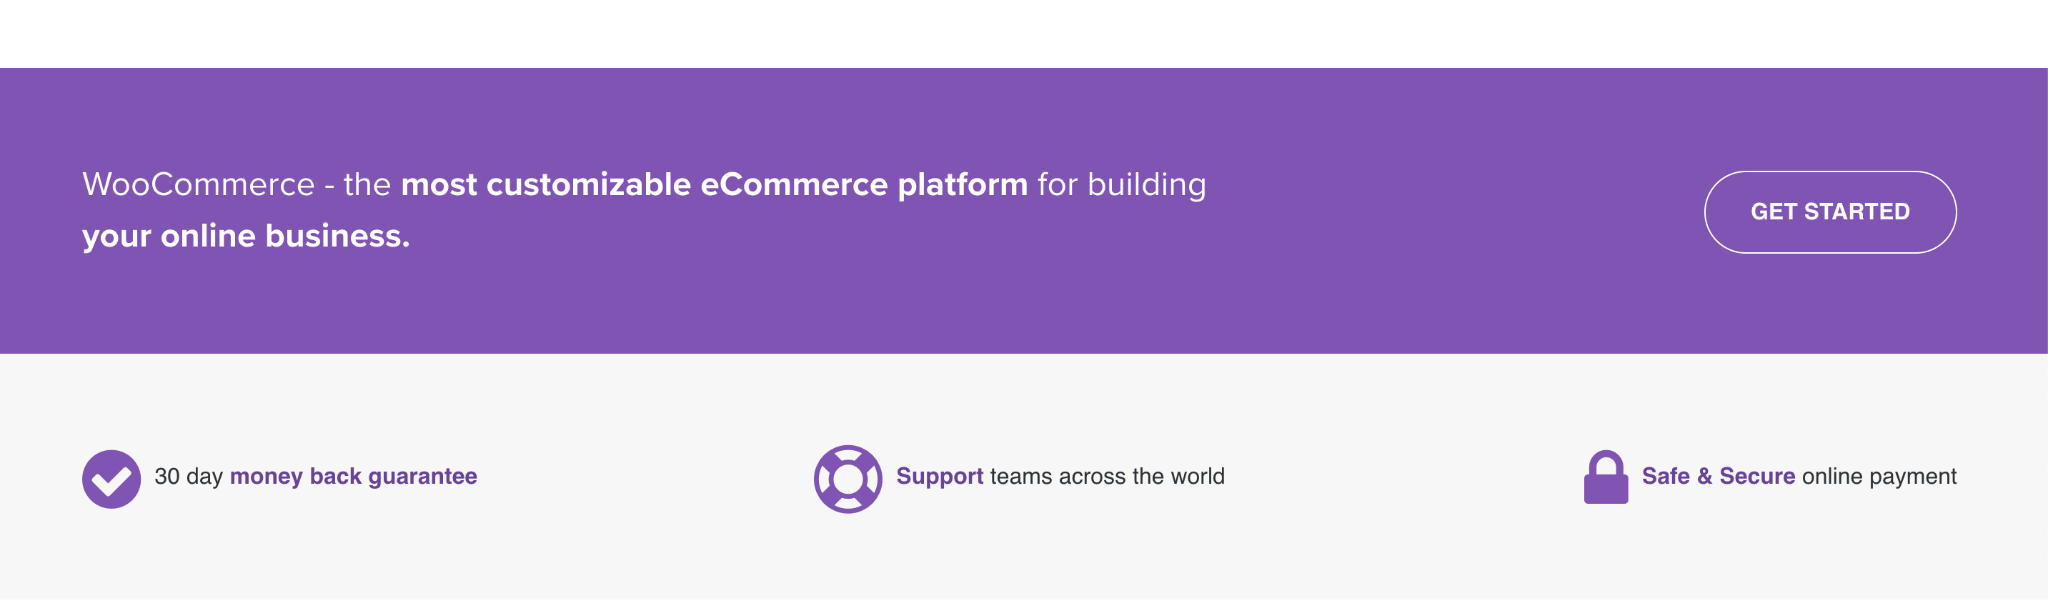Click the "WooCommerce" word in the banner
Image resolution: width=2048 pixels, height=615 pixels.
[198, 185]
